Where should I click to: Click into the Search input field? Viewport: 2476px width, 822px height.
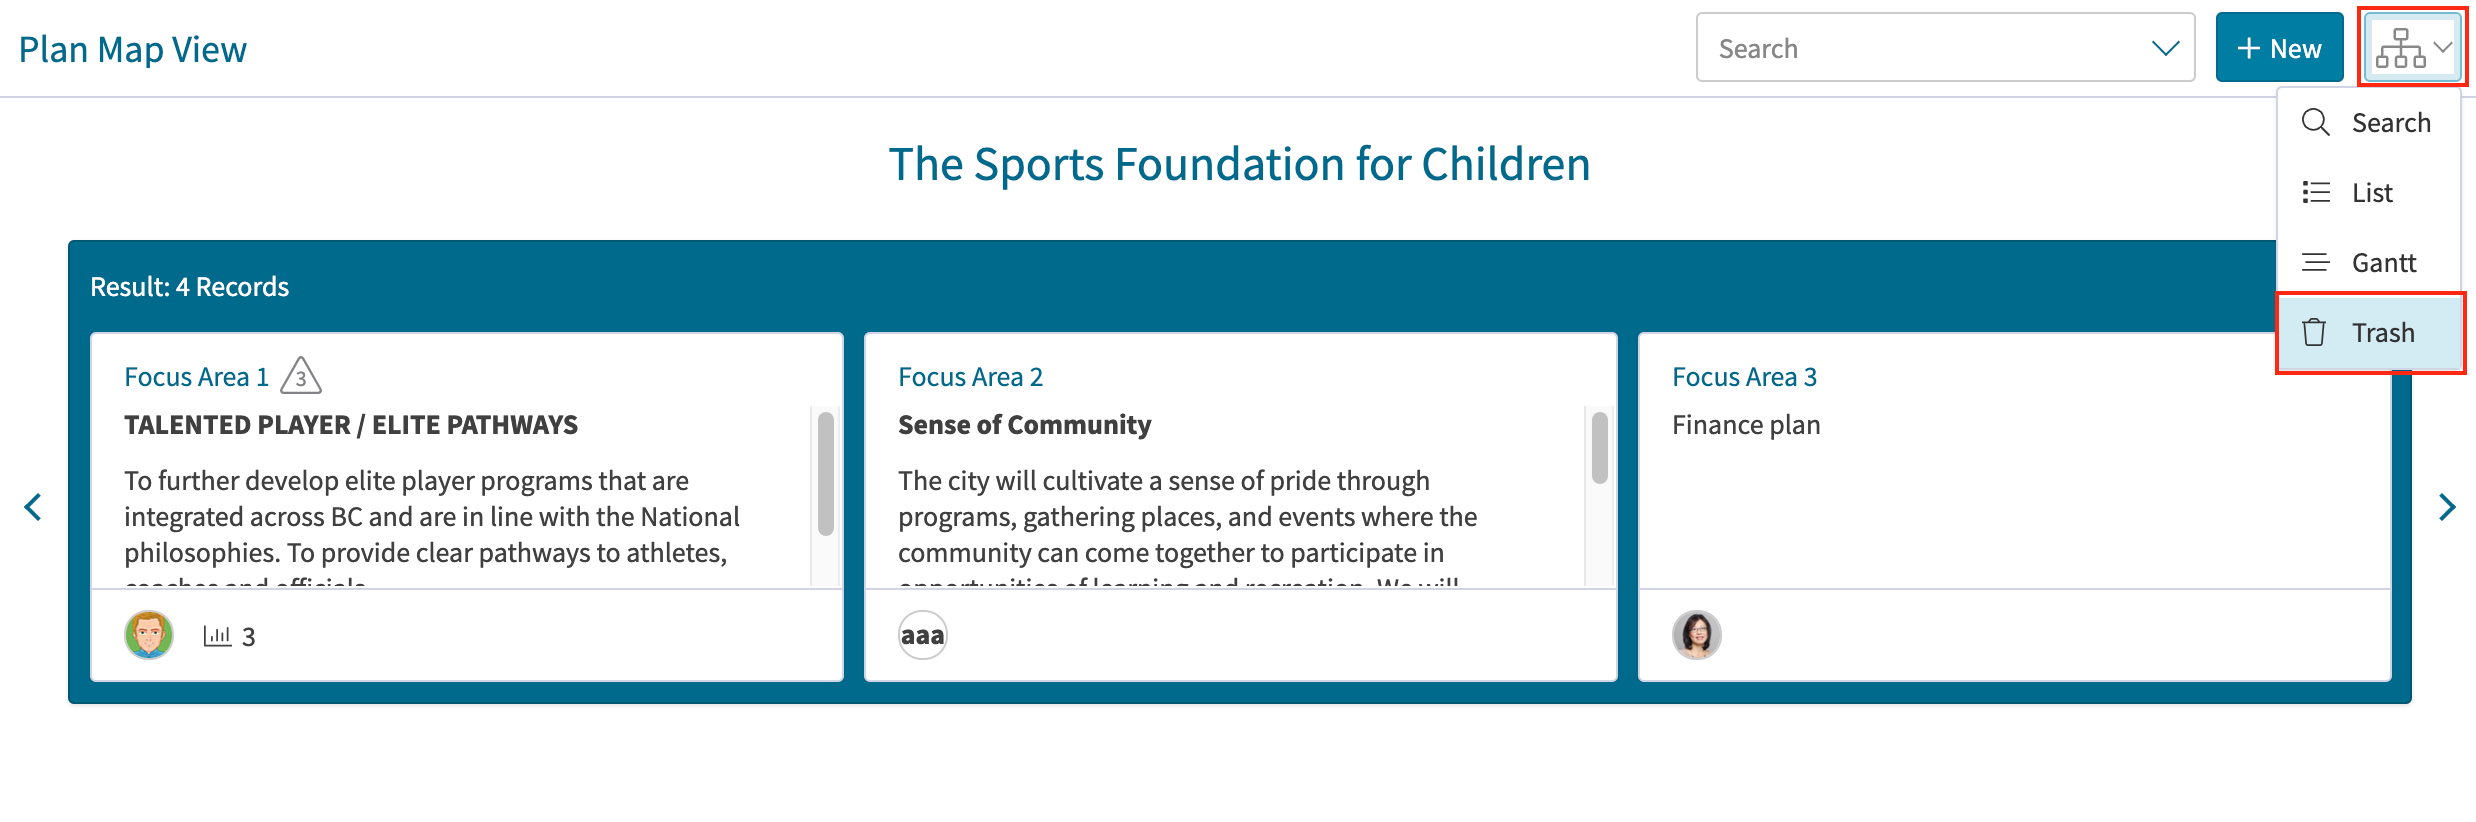pos(1925,48)
